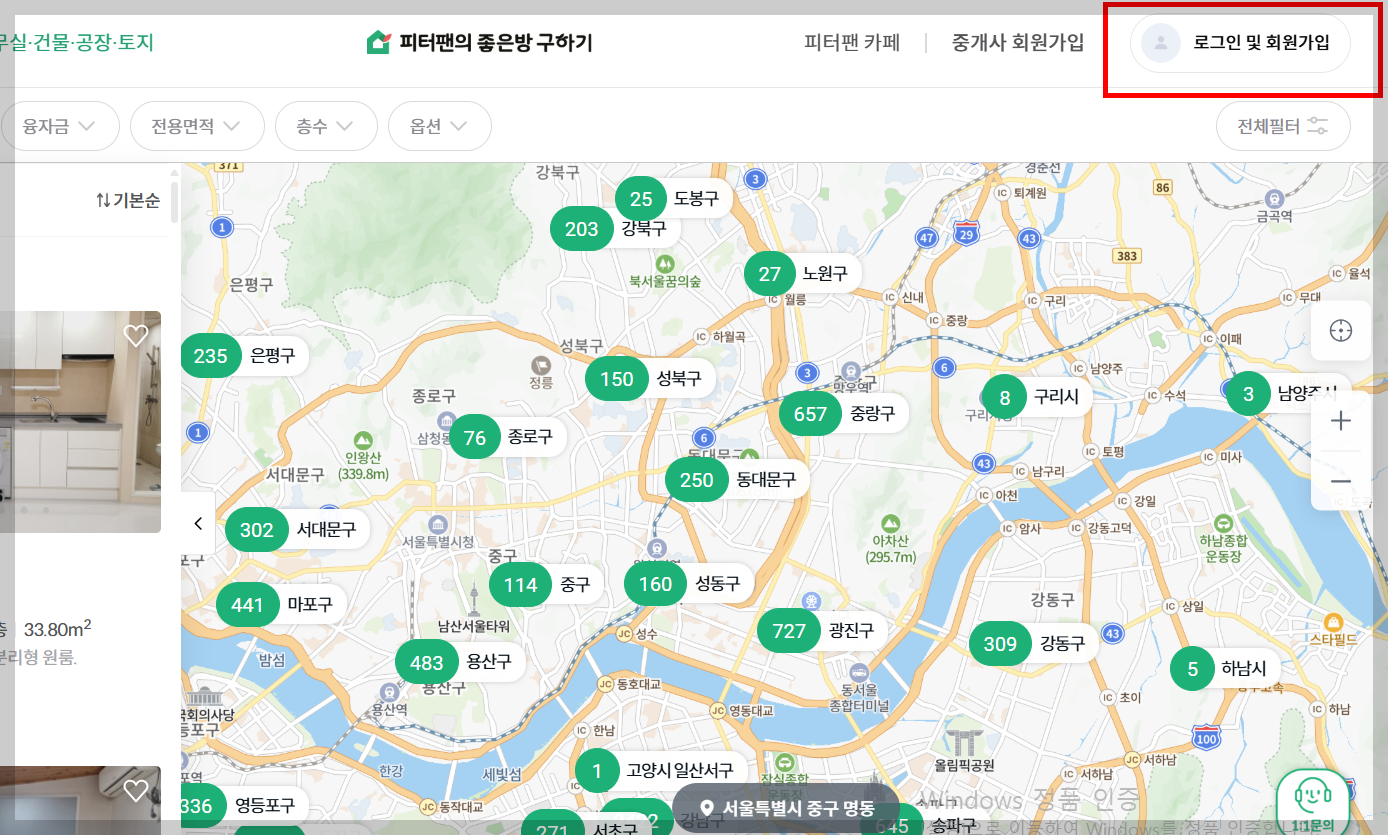The height and width of the screenshot is (835, 1388).
Task: Favorite the kitchen listing with the heart toggle
Action: click(136, 335)
